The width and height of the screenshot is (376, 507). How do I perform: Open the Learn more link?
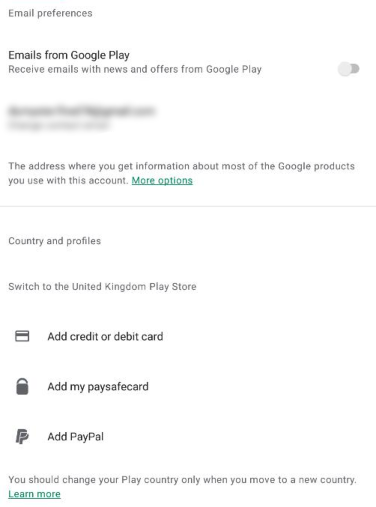pos(34,494)
